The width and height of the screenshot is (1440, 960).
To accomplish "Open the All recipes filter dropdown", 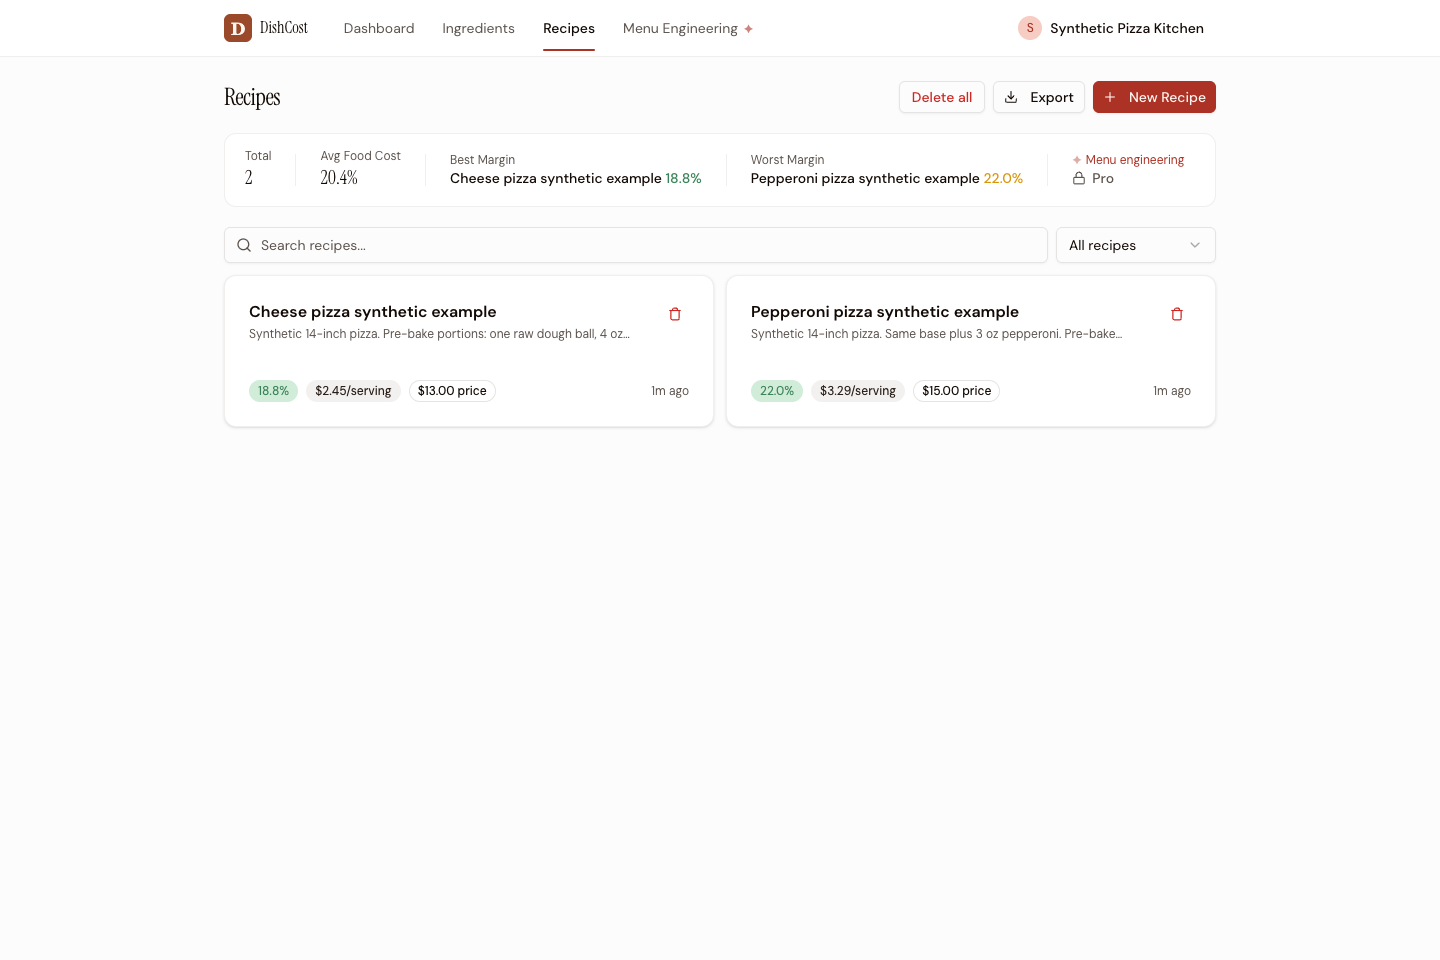I will tap(1136, 245).
